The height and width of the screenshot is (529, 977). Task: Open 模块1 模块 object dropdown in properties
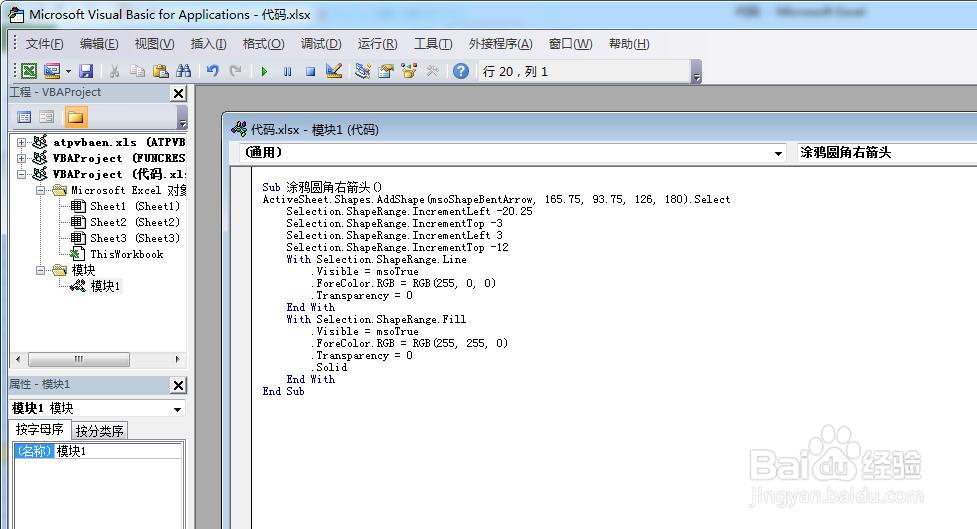pos(178,409)
